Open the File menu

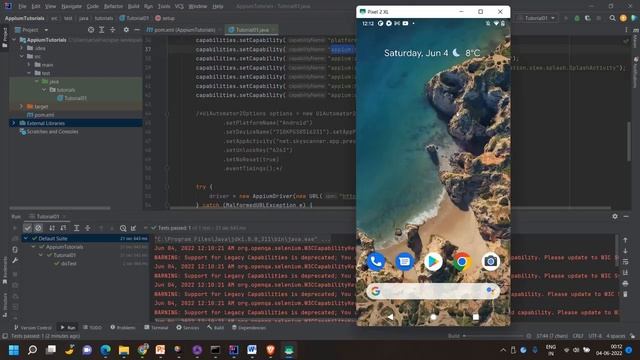tap(22, 7)
